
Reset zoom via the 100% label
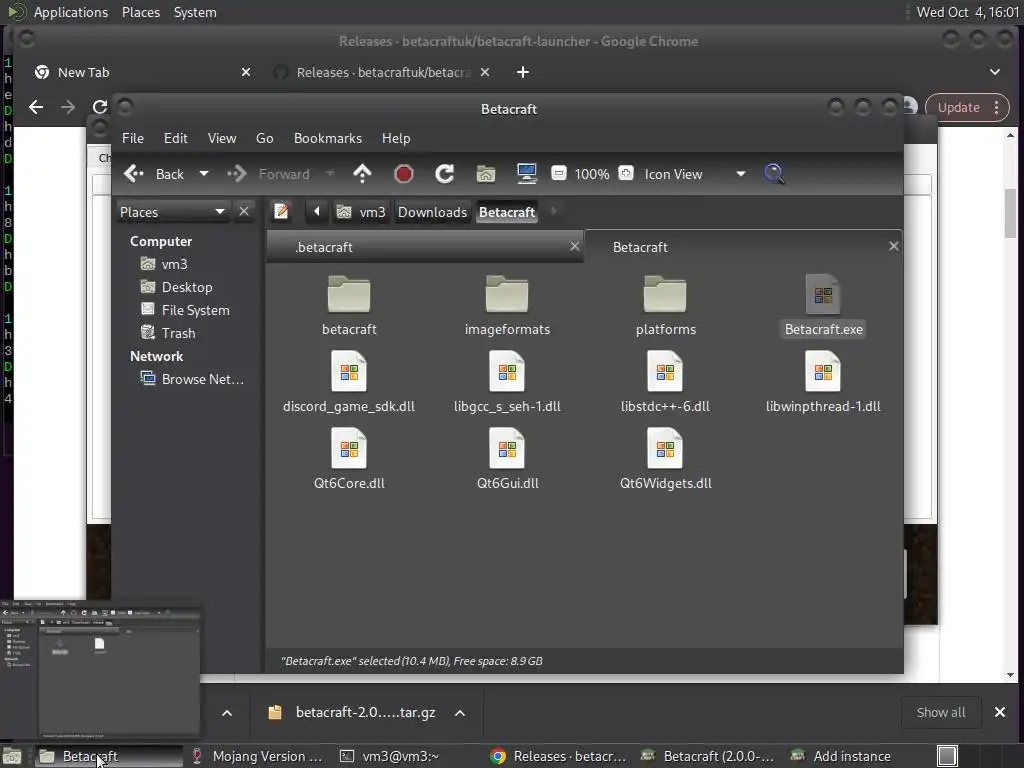(592, 174)
